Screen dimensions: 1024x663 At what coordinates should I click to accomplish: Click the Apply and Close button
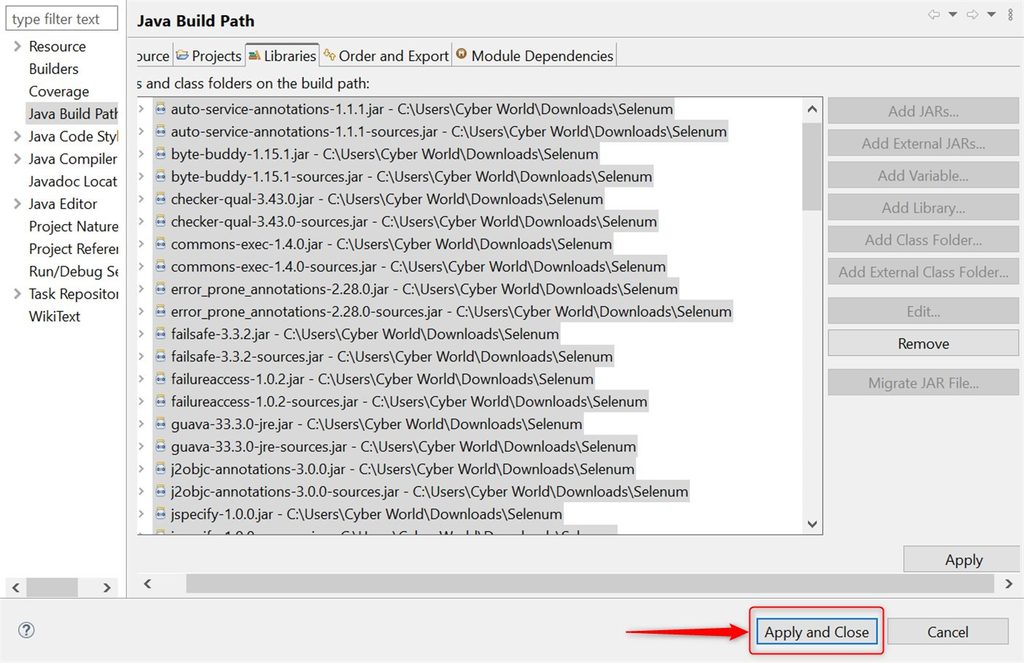point(816,632)
